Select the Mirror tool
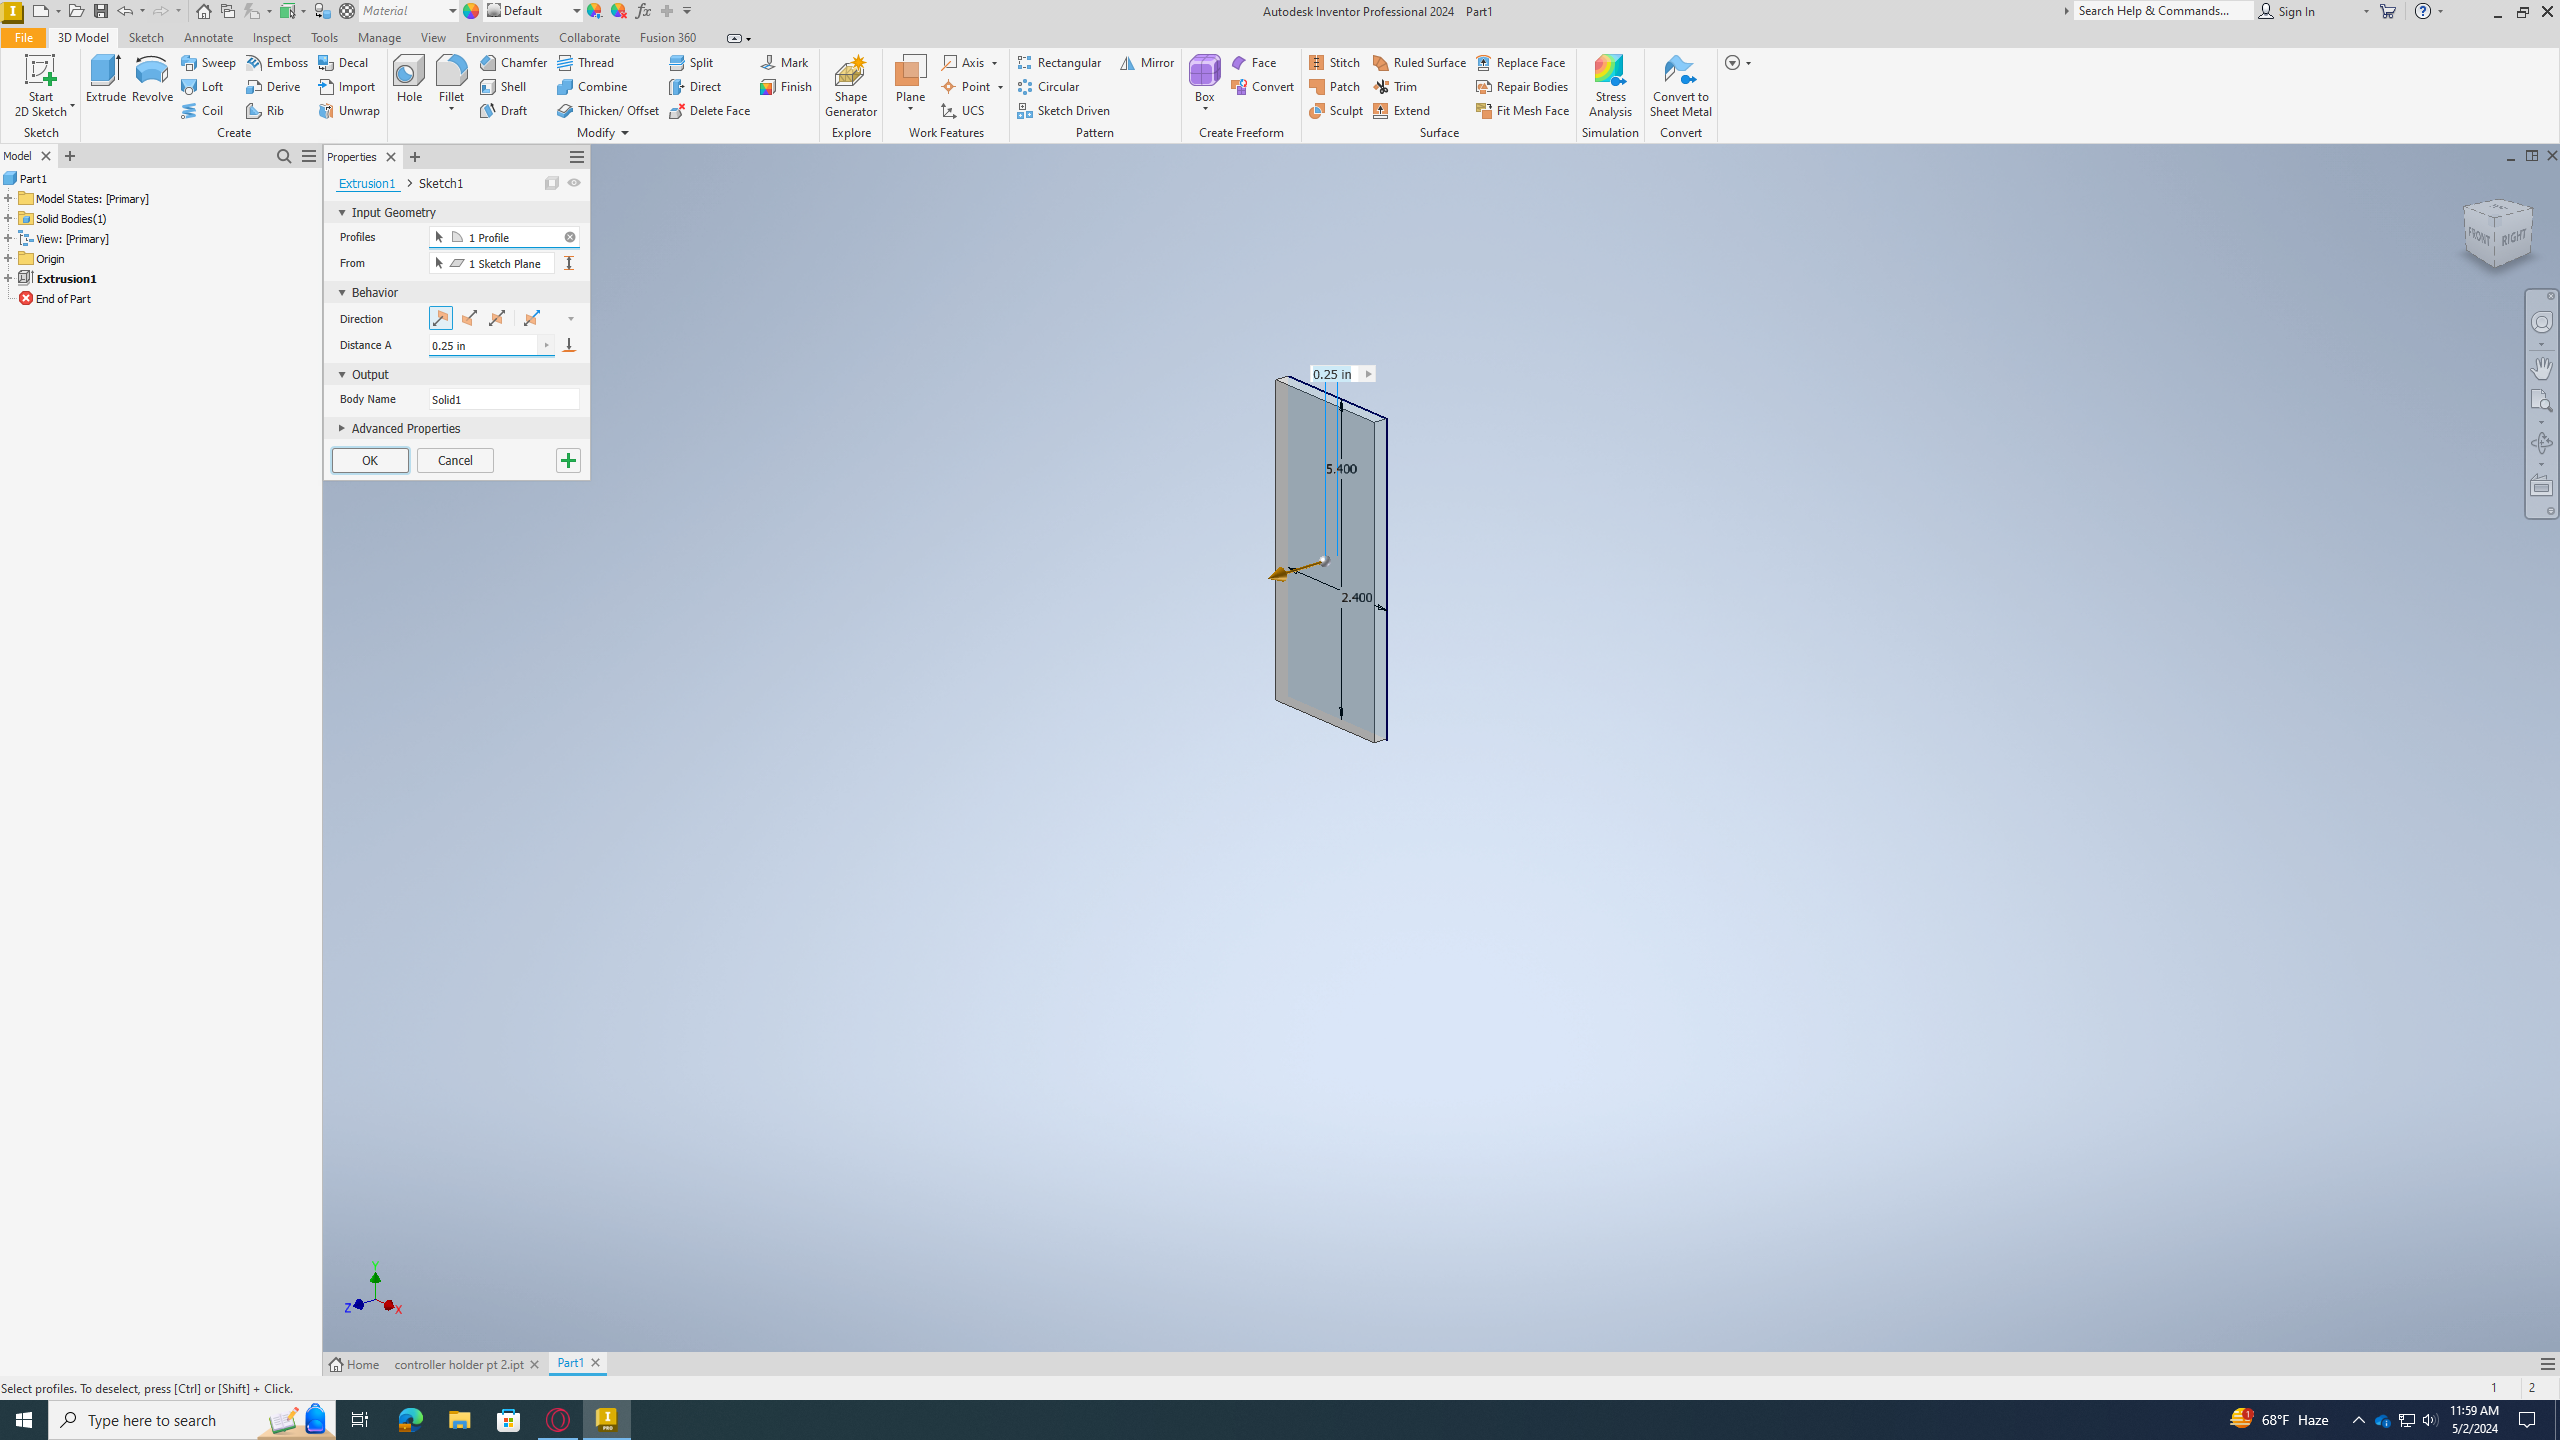 pyautogui.click(x=1147, y=62)
